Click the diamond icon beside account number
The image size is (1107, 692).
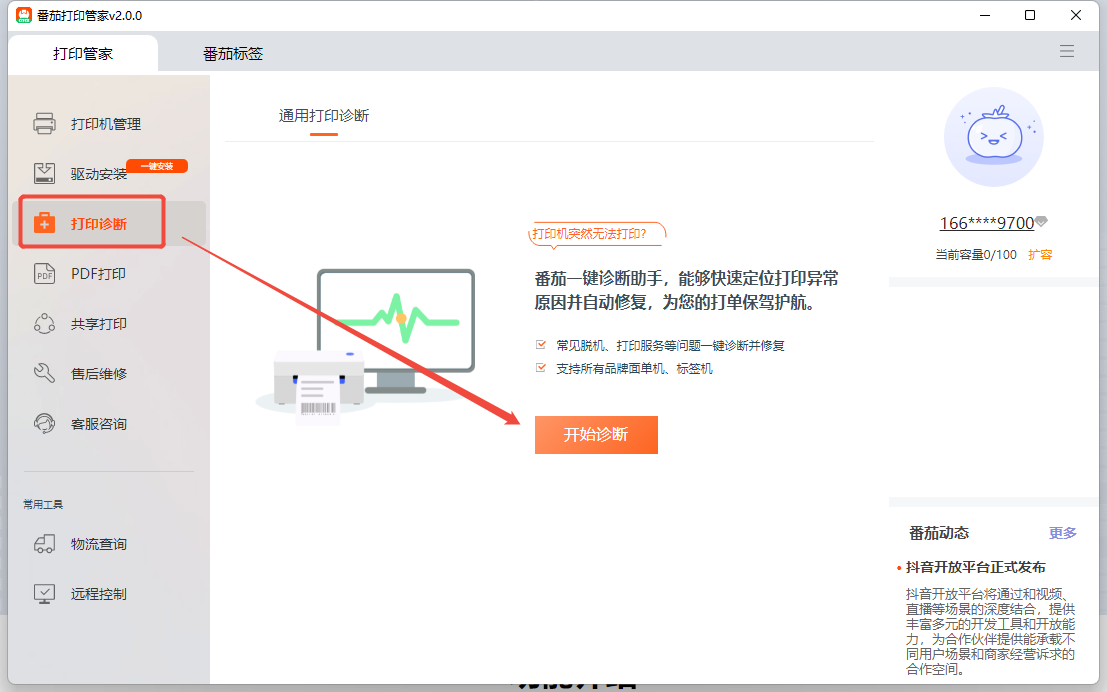coord(1041,222)
